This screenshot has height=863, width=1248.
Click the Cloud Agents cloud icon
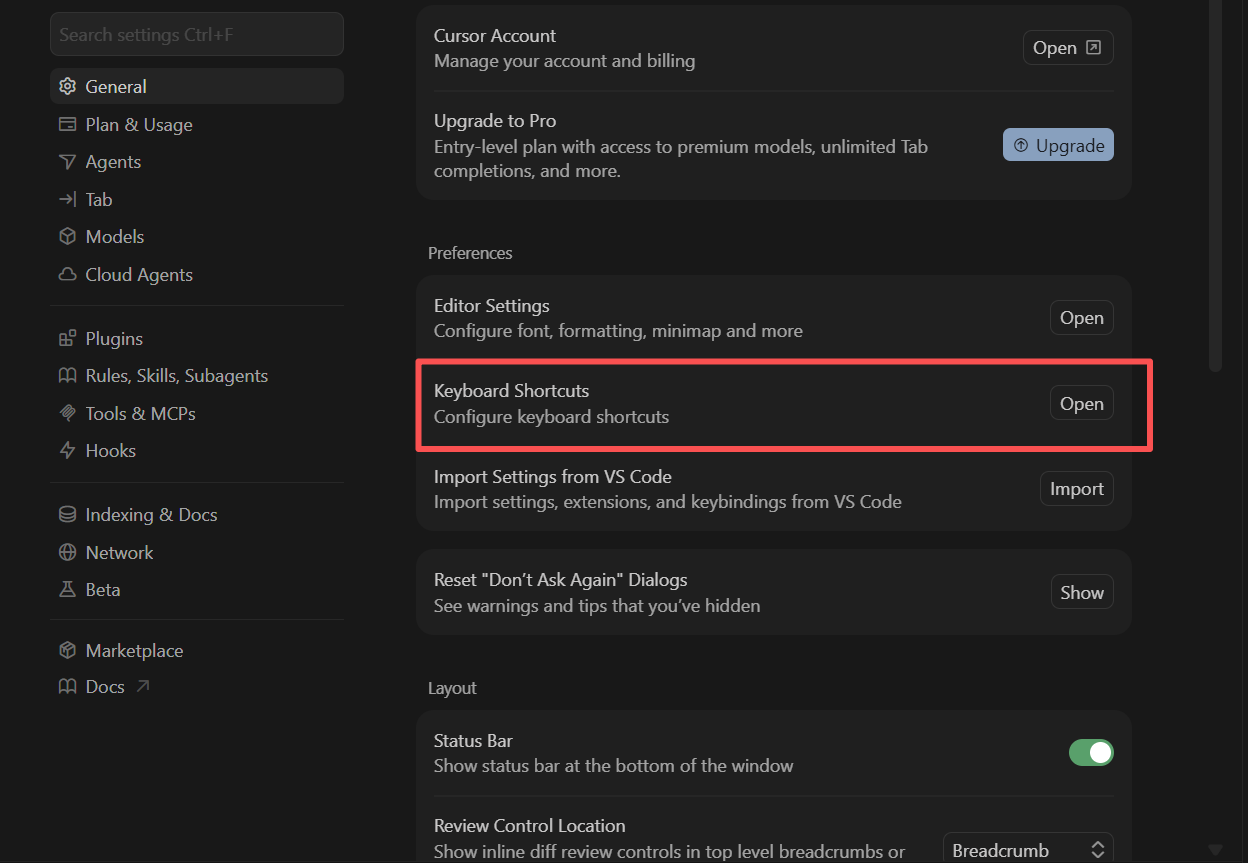67,274
